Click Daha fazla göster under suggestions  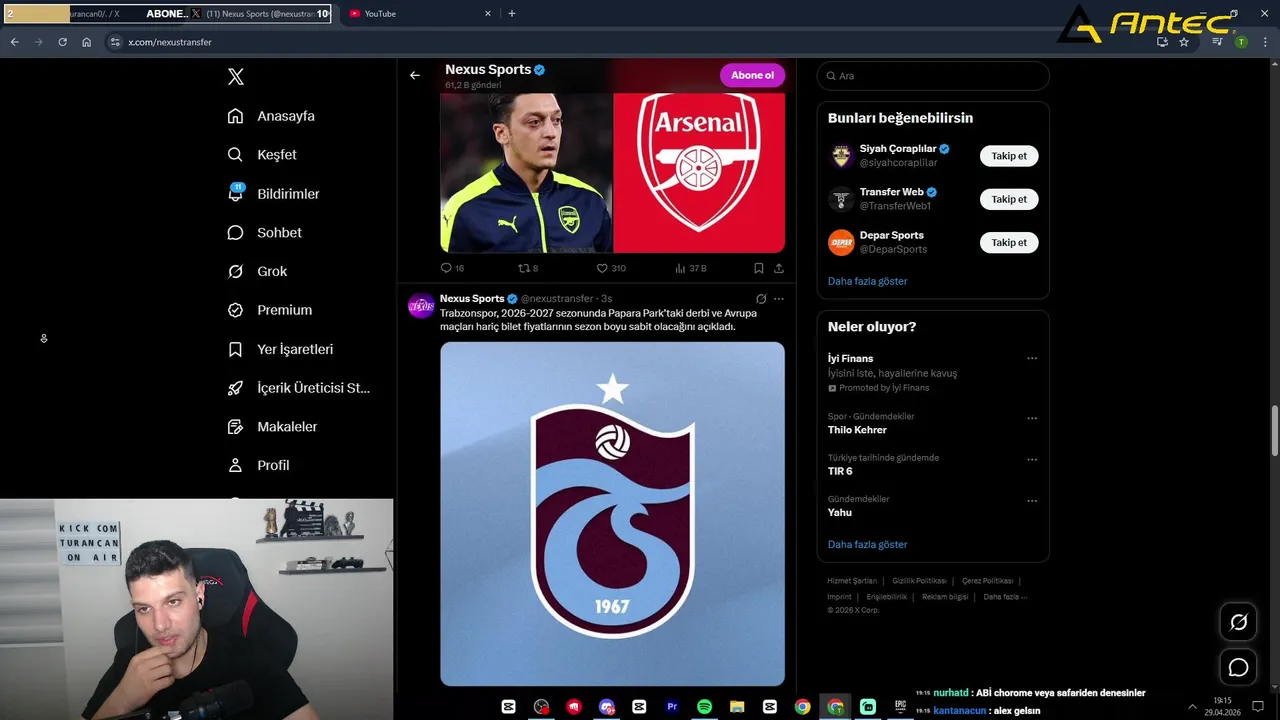pyautogui.click(x=867, y=281)
